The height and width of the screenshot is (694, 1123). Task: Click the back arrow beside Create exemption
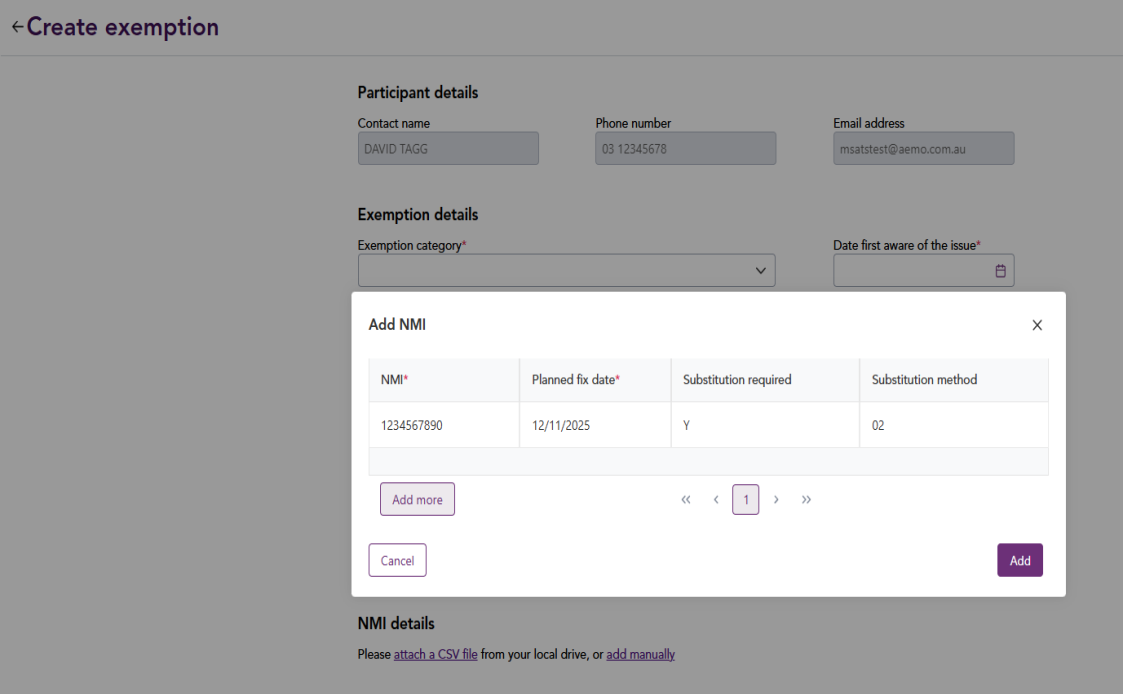tap(17, 27)
